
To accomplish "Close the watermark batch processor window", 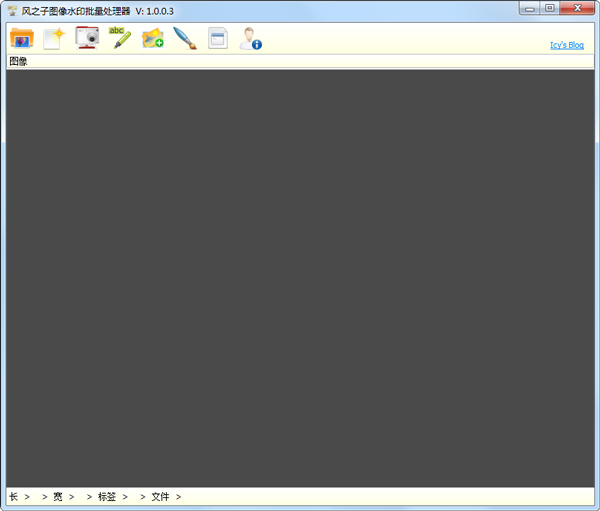I will pos(577,8).
